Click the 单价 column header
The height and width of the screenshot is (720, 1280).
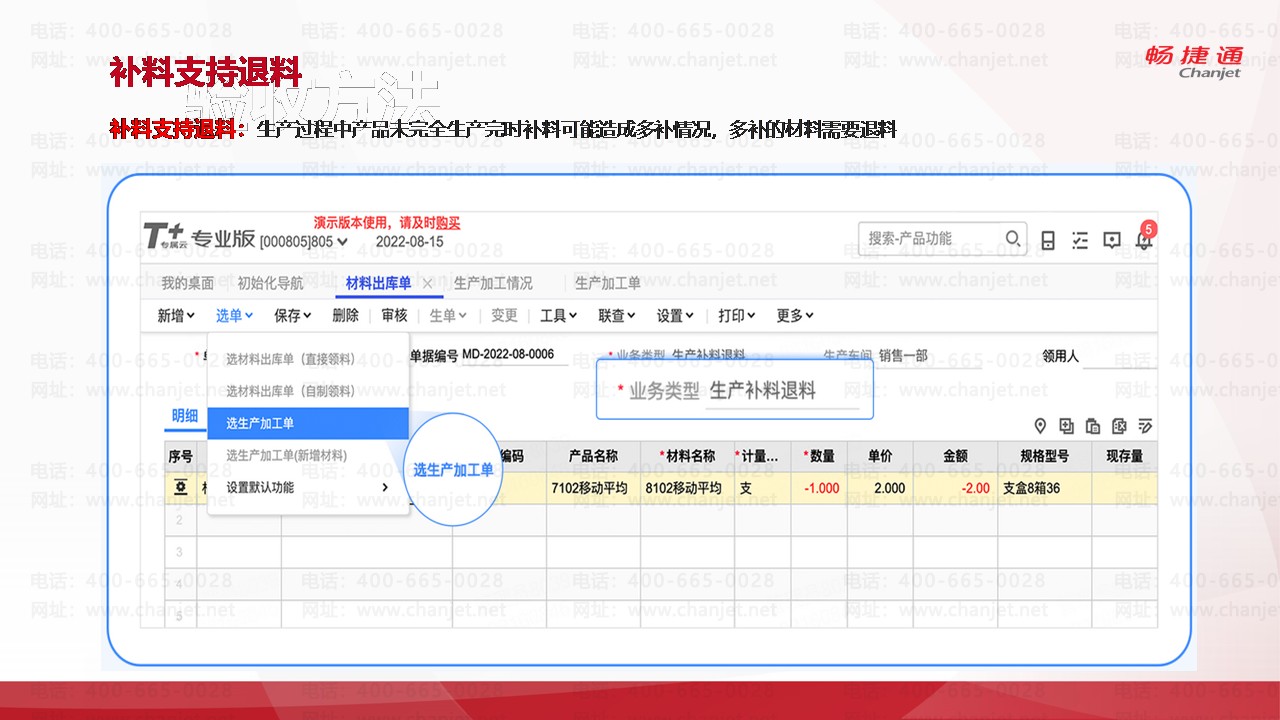878,456
